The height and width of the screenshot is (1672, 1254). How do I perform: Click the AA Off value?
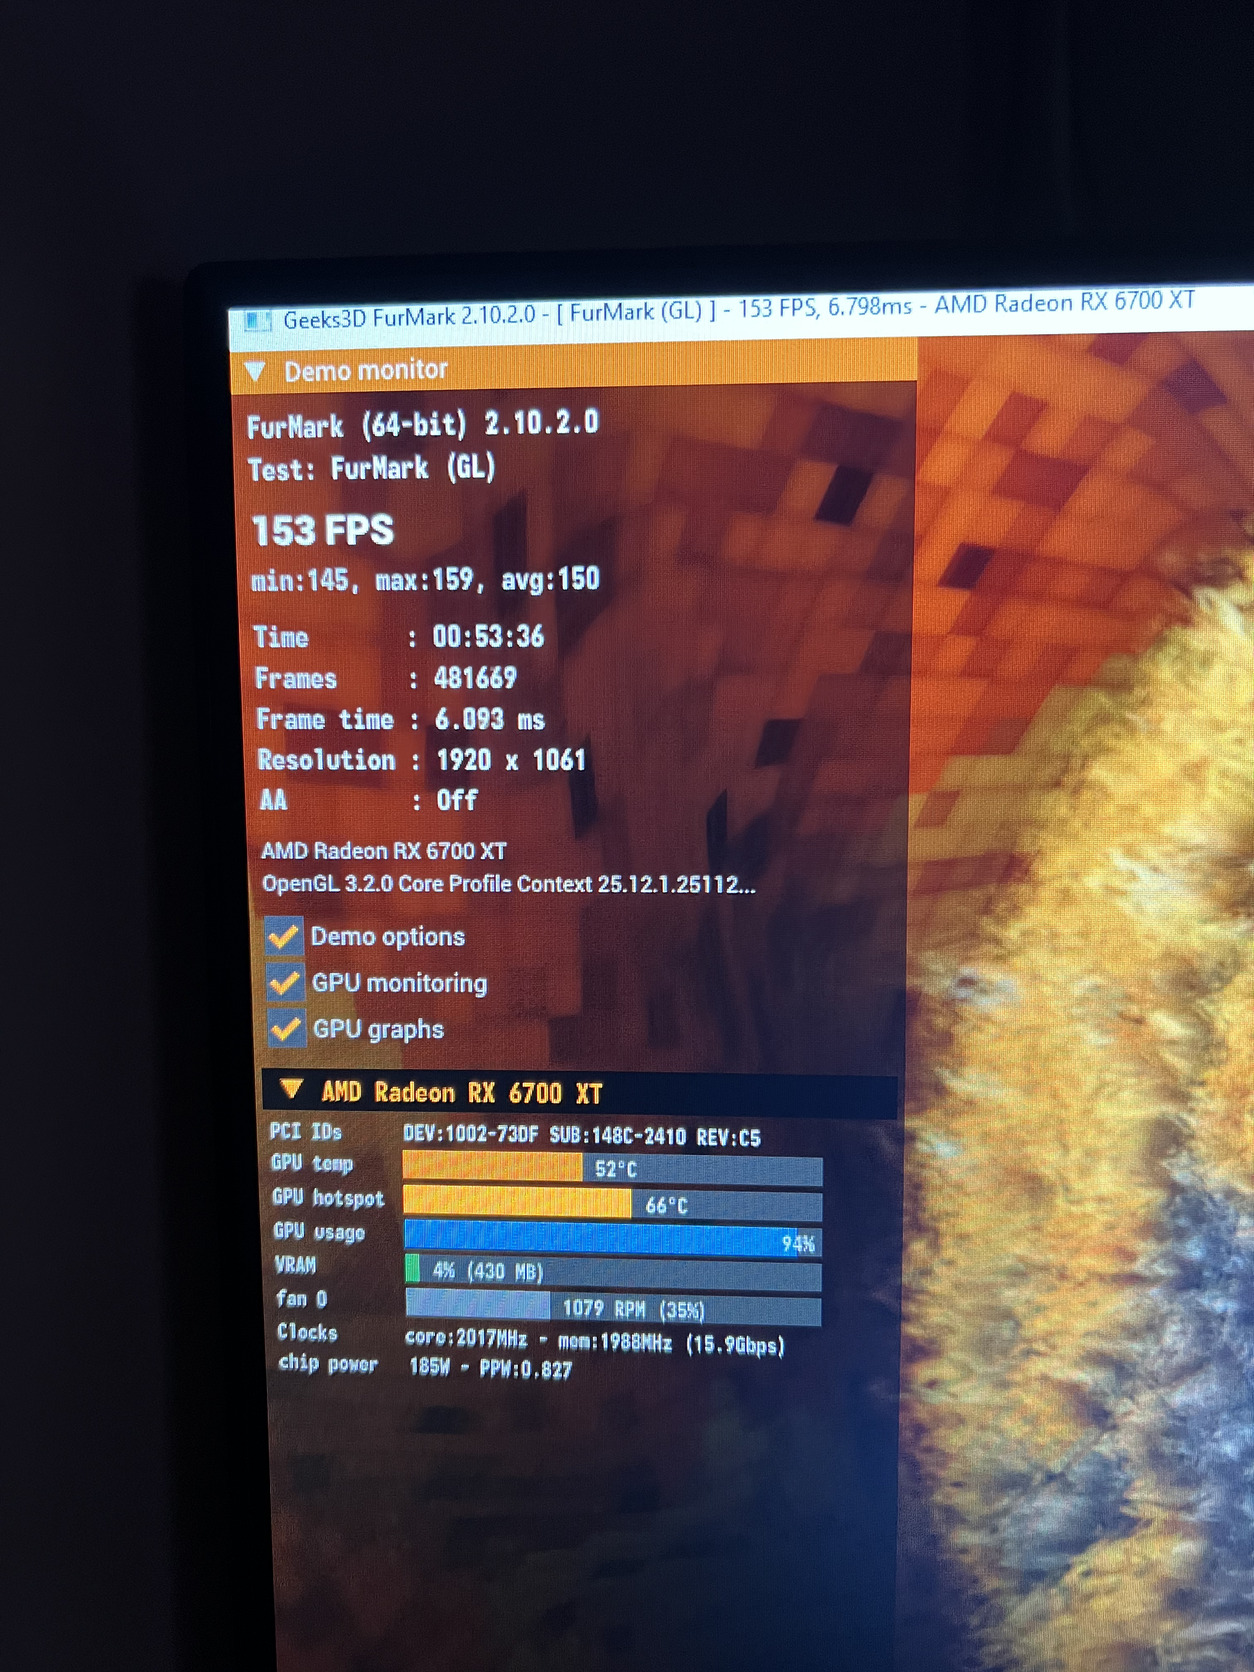tap(457, 800)
